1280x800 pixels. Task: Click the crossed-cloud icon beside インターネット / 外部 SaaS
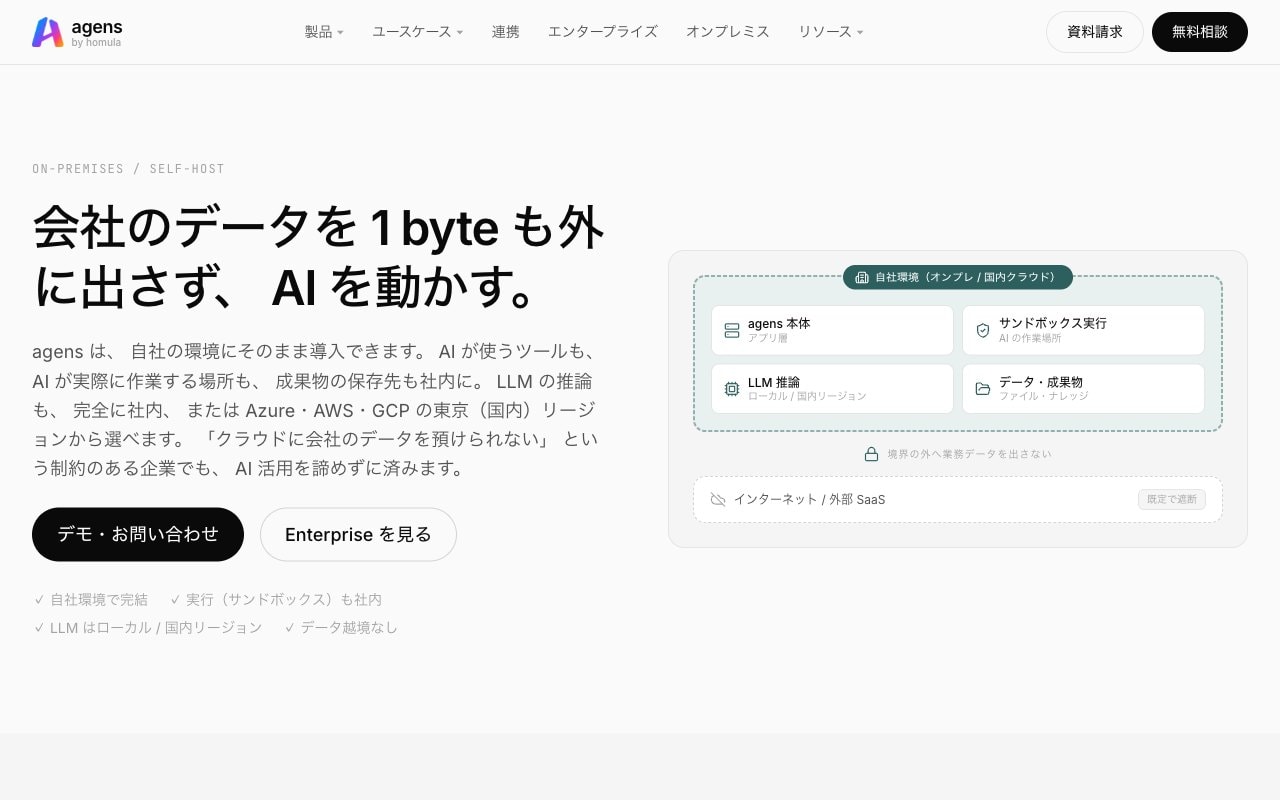coord(718,499)
